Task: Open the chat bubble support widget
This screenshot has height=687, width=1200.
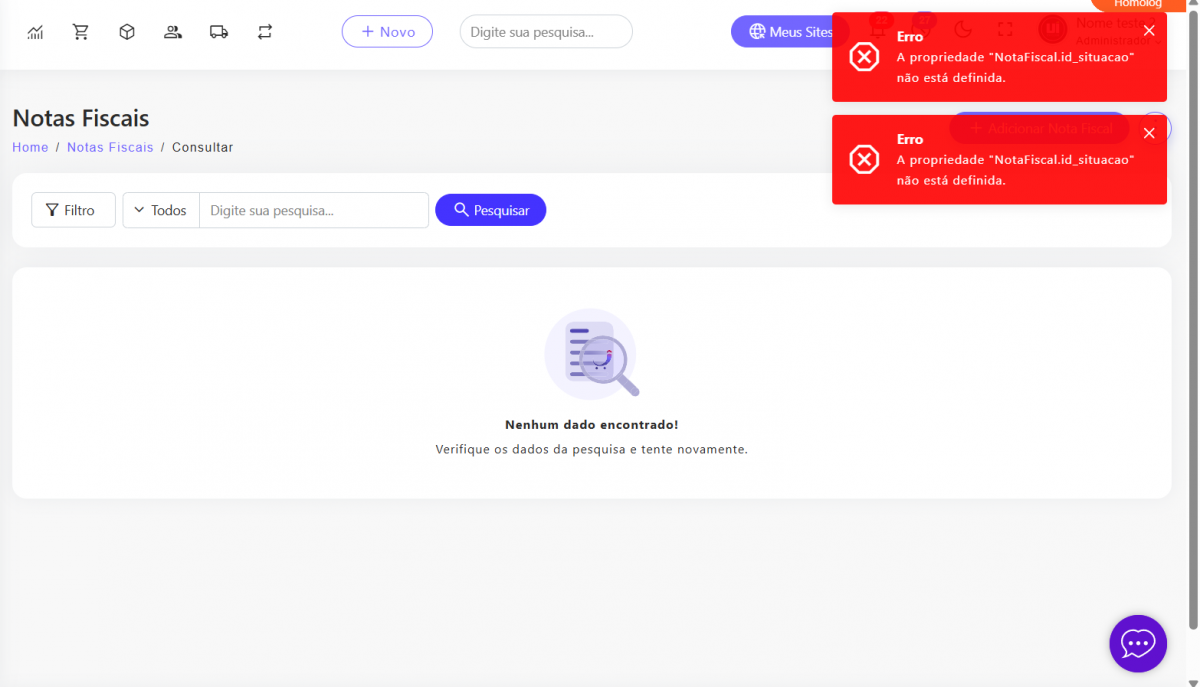Action: tap(1138, 643)
